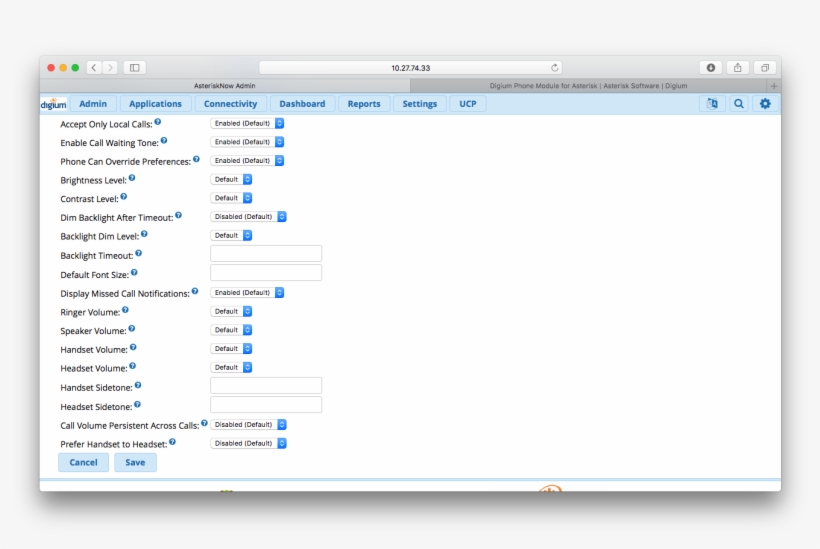Open Enable Call Waiting Tone dropdown
Viewport: 820px width, 549px height.
click(247, 142)
